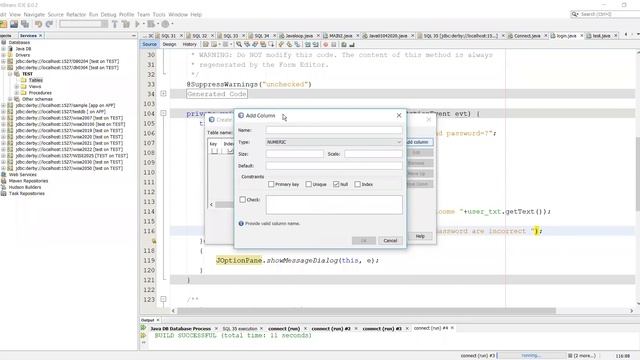Screen dimensions: 640x360
Task: Open the SQL 35 execution output tab
Action: pos(240,329)
